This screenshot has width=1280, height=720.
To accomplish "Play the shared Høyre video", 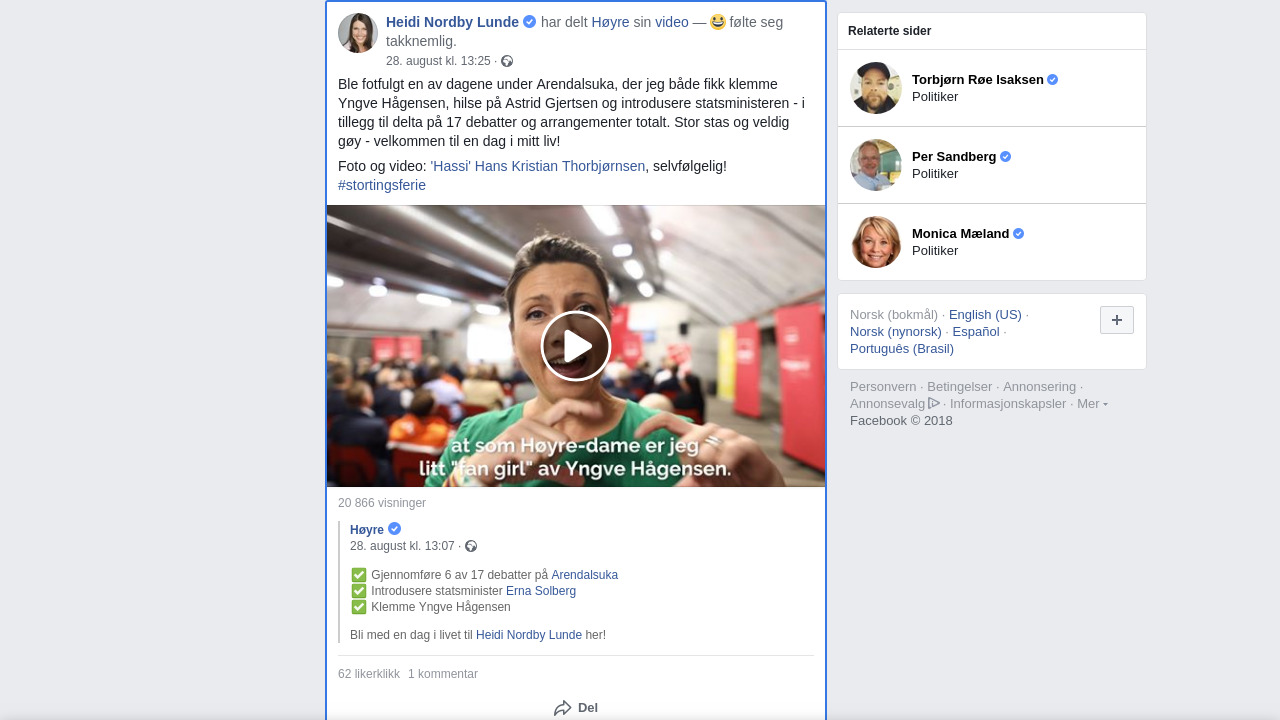I will [576, 346].
